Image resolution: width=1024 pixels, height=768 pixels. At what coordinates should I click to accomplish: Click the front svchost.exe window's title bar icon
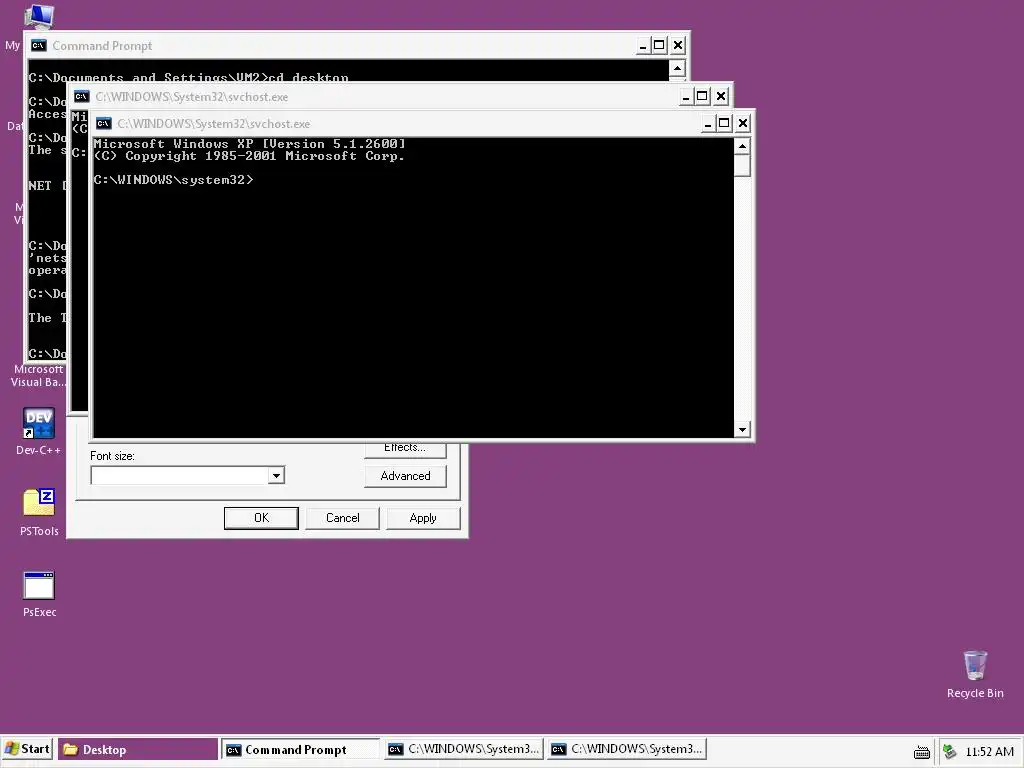tap(104, 123)
